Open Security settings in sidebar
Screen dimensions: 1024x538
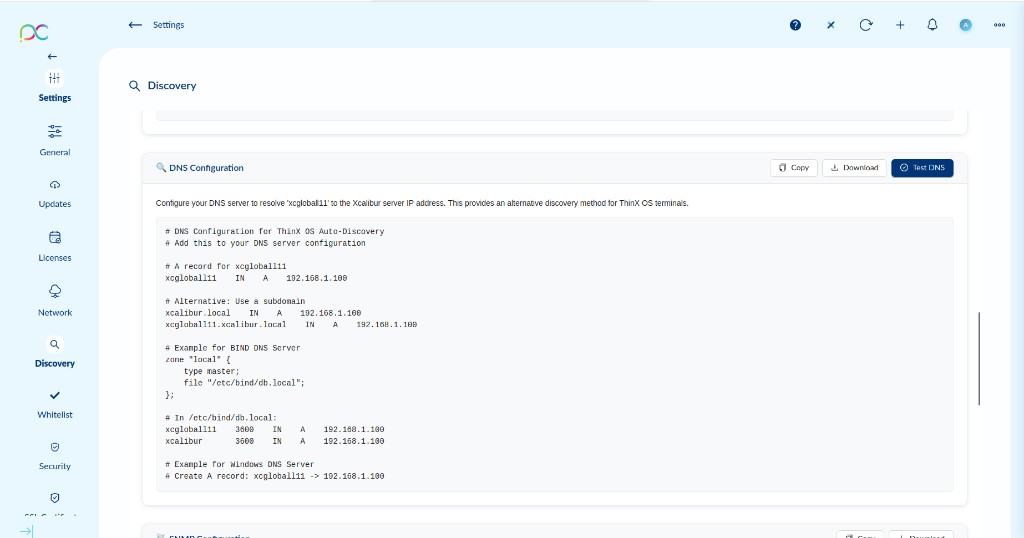[x=55, y=456]
